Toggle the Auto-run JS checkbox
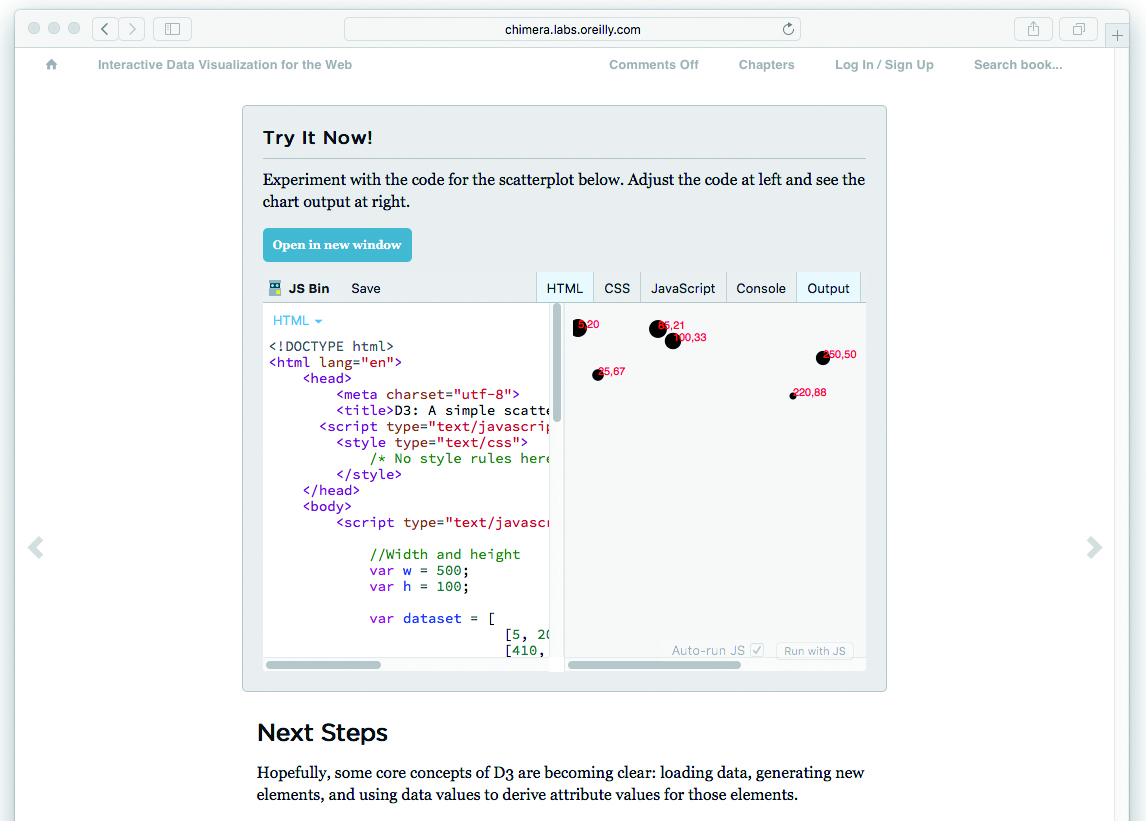The image size is (1146, 821). pos(757,650)
